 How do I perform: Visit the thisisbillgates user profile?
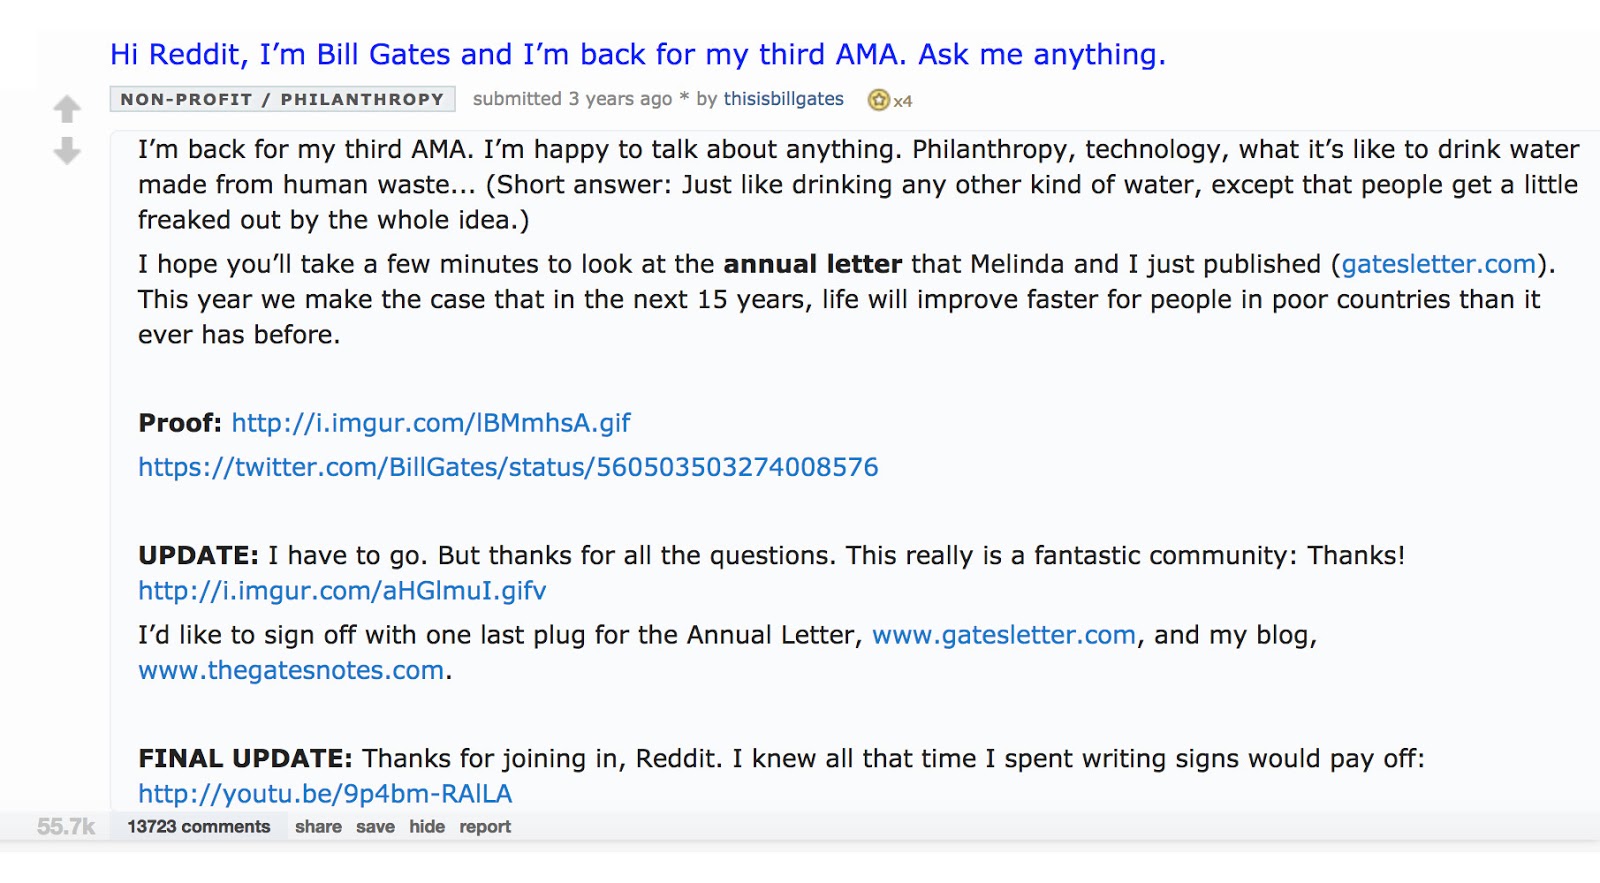(x=783, y=99)
